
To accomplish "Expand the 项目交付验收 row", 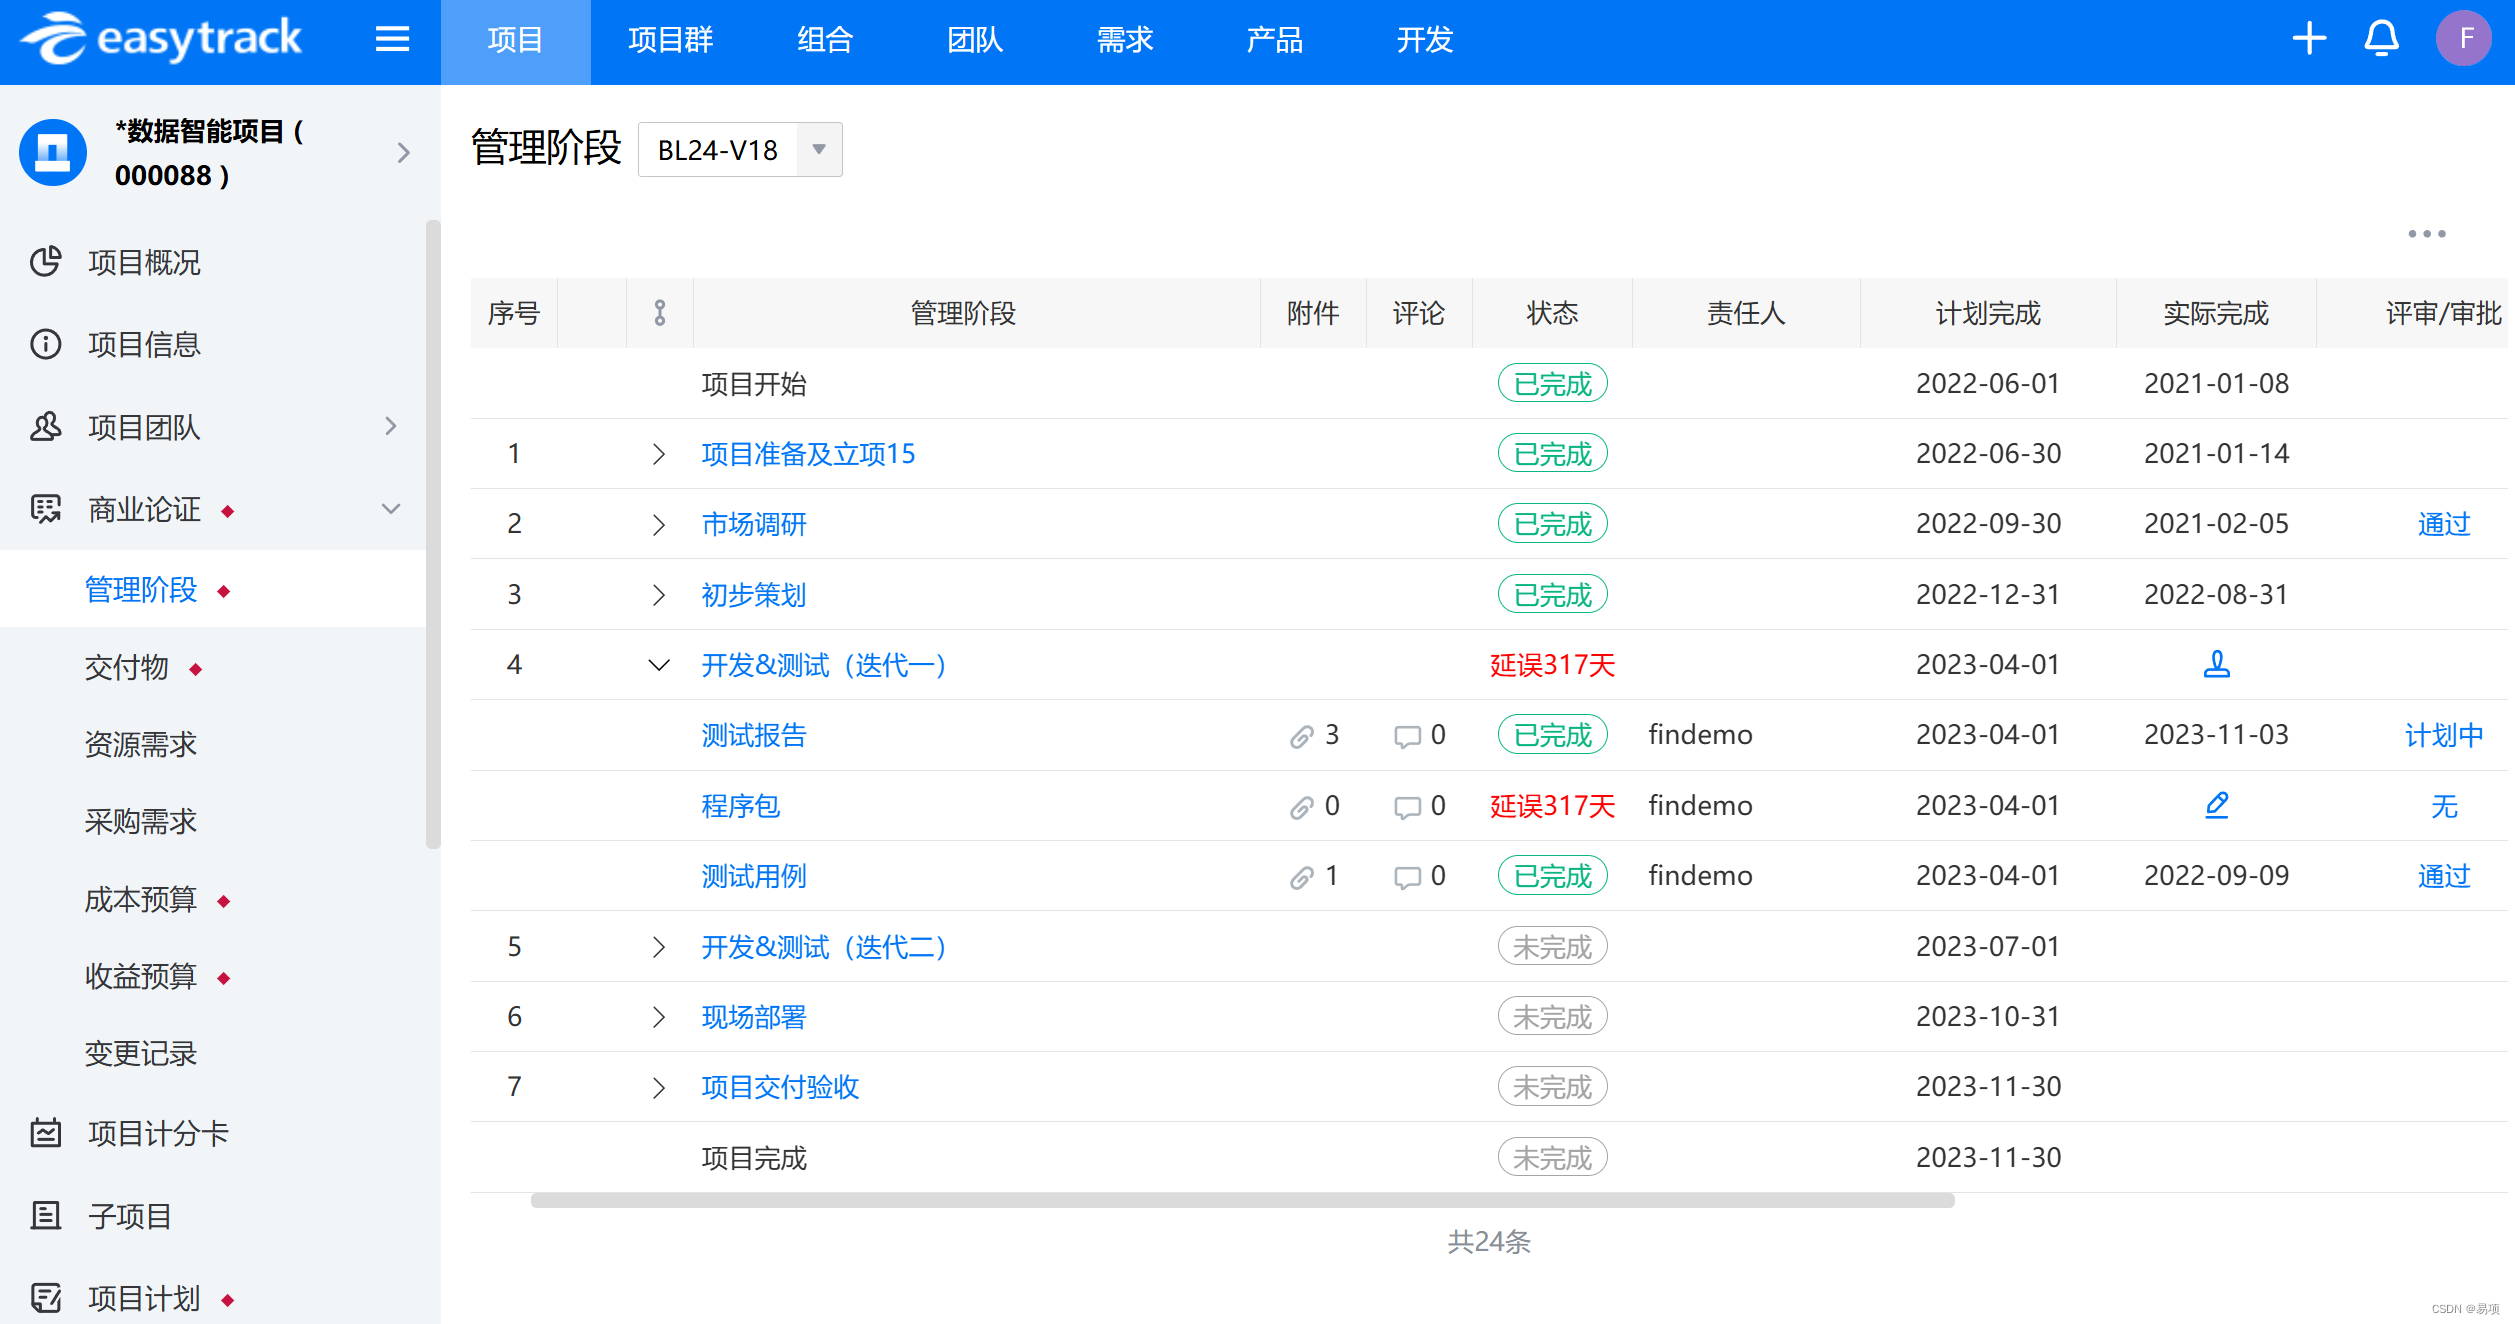I will click(658, 1087).
